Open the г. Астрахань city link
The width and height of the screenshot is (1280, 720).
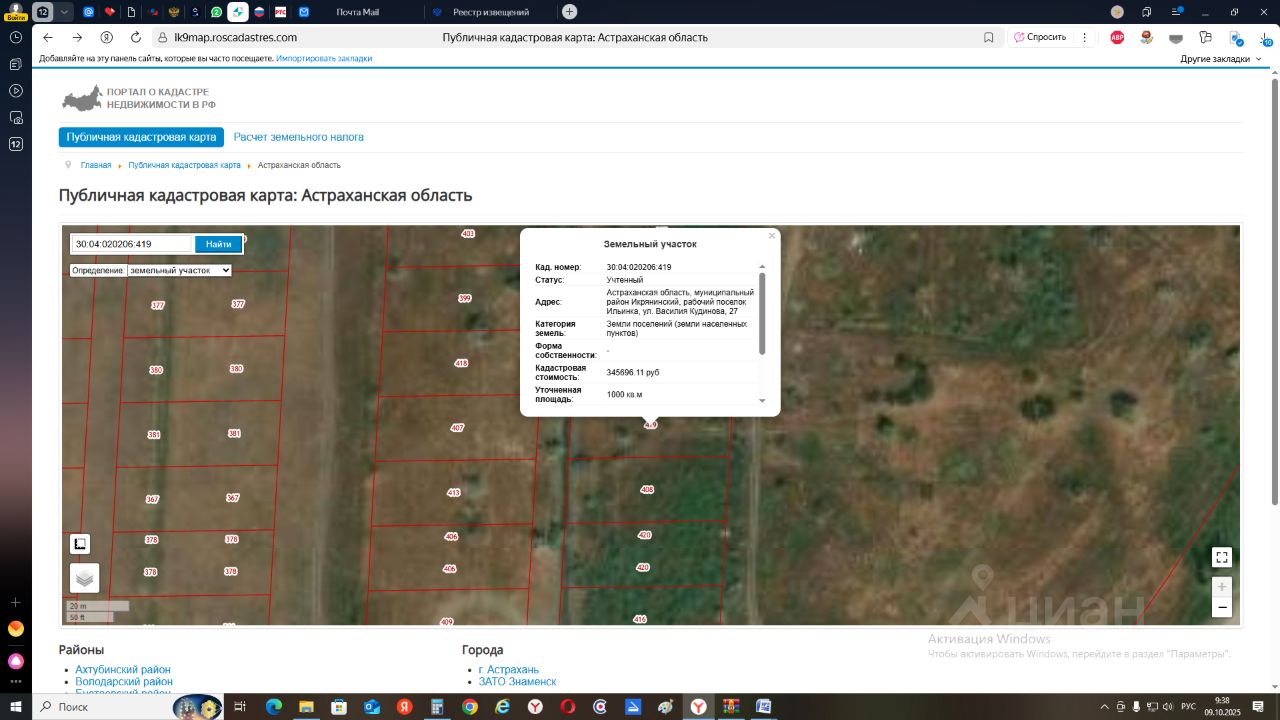click(509, 670)
